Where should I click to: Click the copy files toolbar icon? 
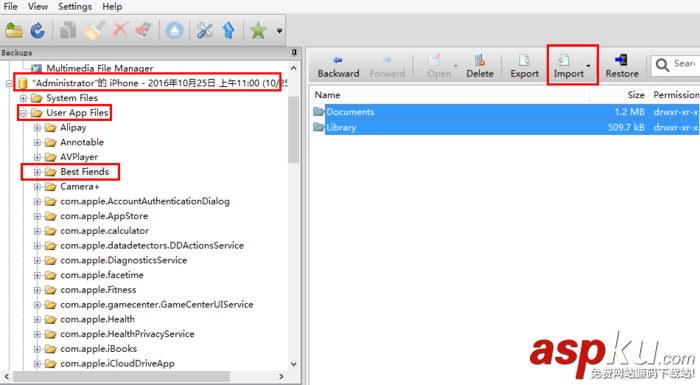click(68, 31)
